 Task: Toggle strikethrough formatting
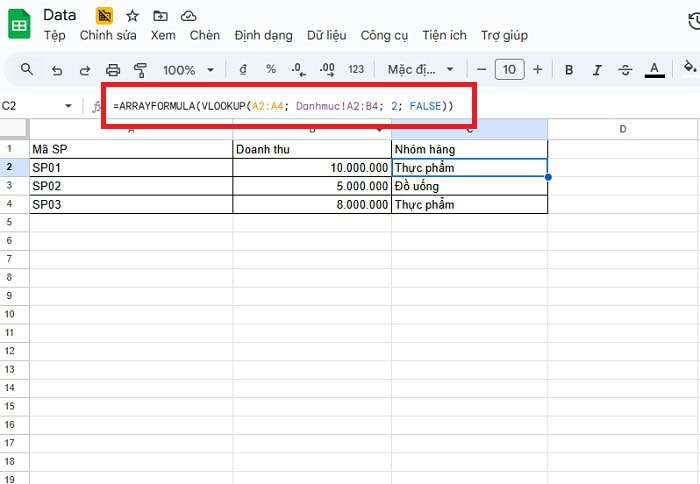(625, 70)
